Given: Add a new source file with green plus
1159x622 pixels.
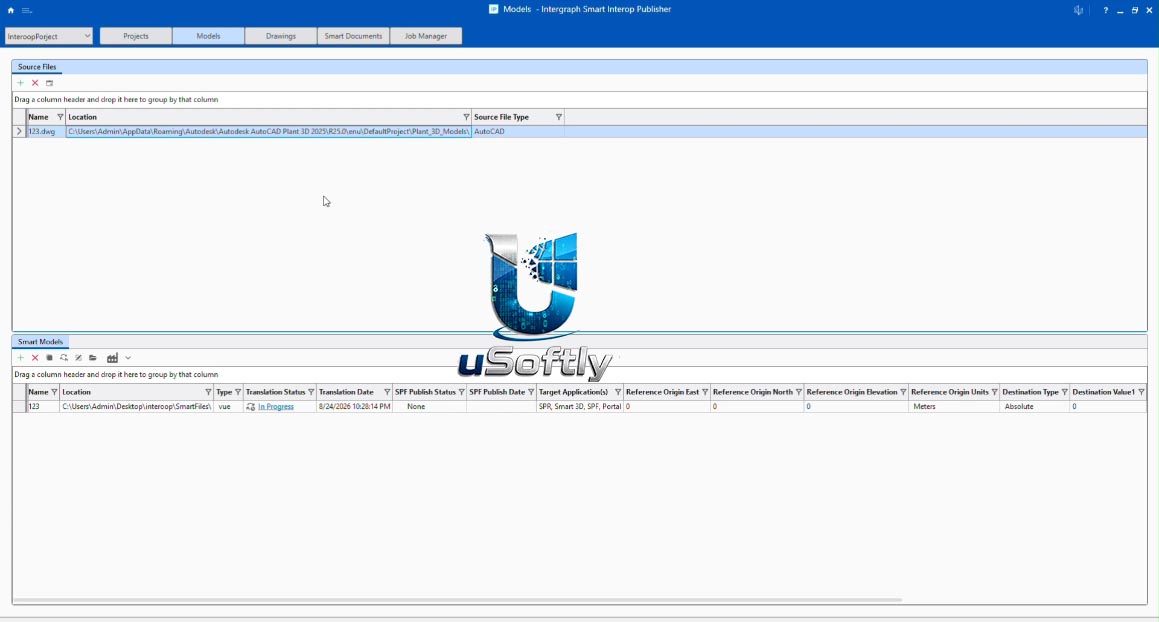Looking at the screenshot, I should pyautogui.click(x=21, y=83).
